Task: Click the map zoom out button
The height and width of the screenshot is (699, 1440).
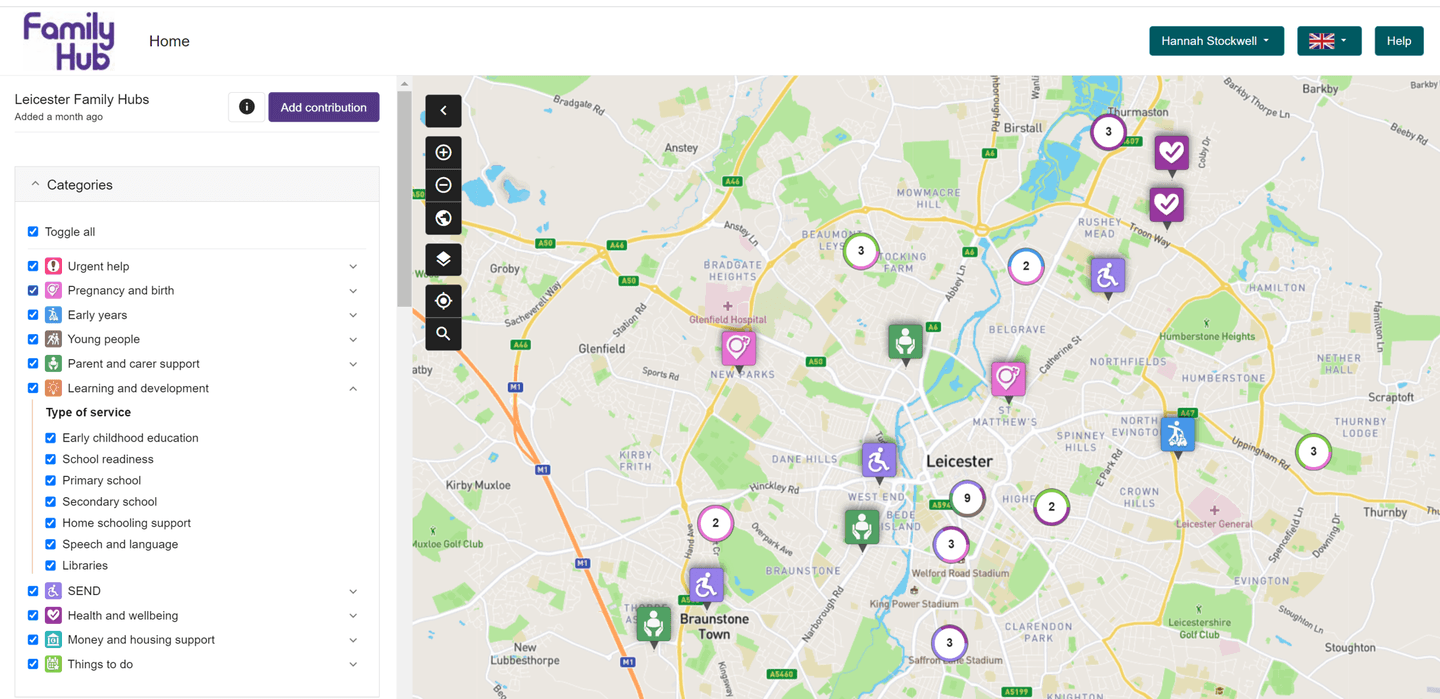Action: coord(443,185)
